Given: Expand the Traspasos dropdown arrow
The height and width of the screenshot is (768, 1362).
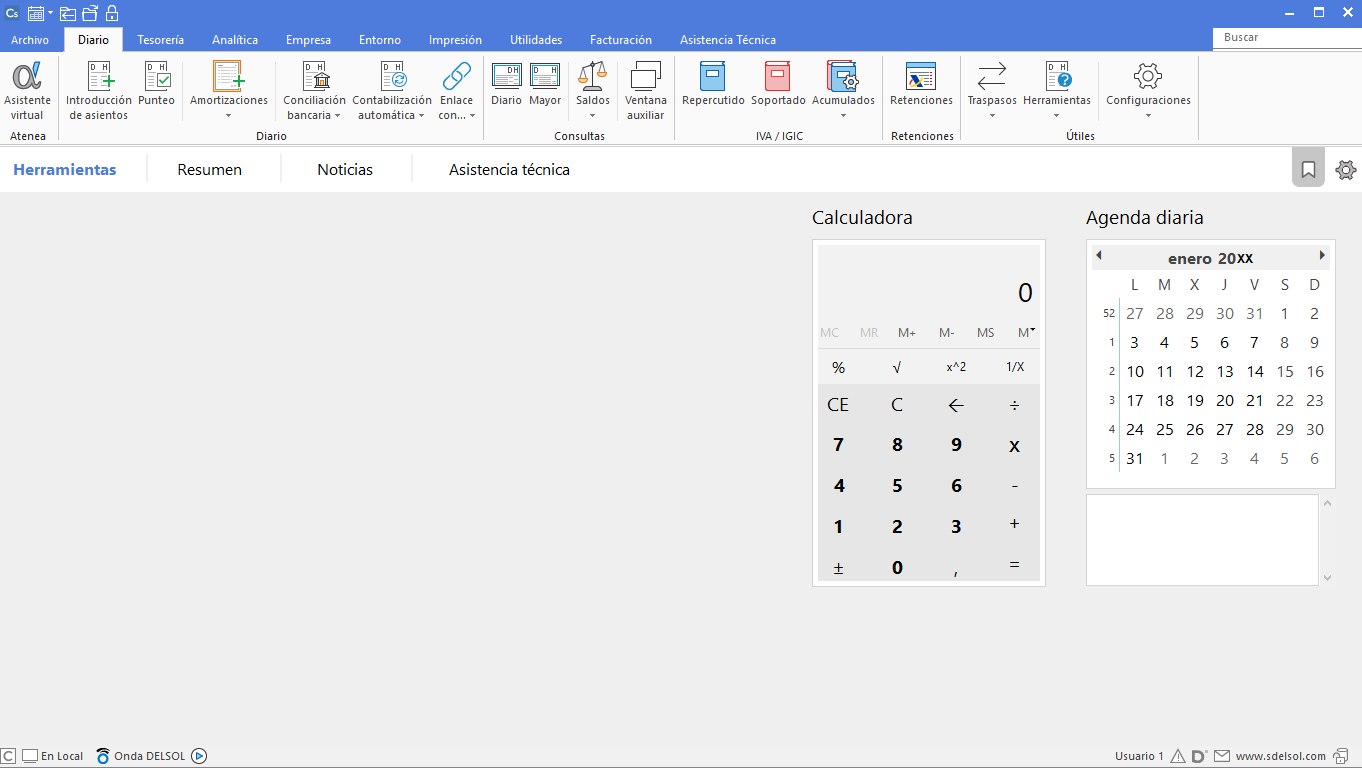Looking at the screenshot, I should click(992, 115).
